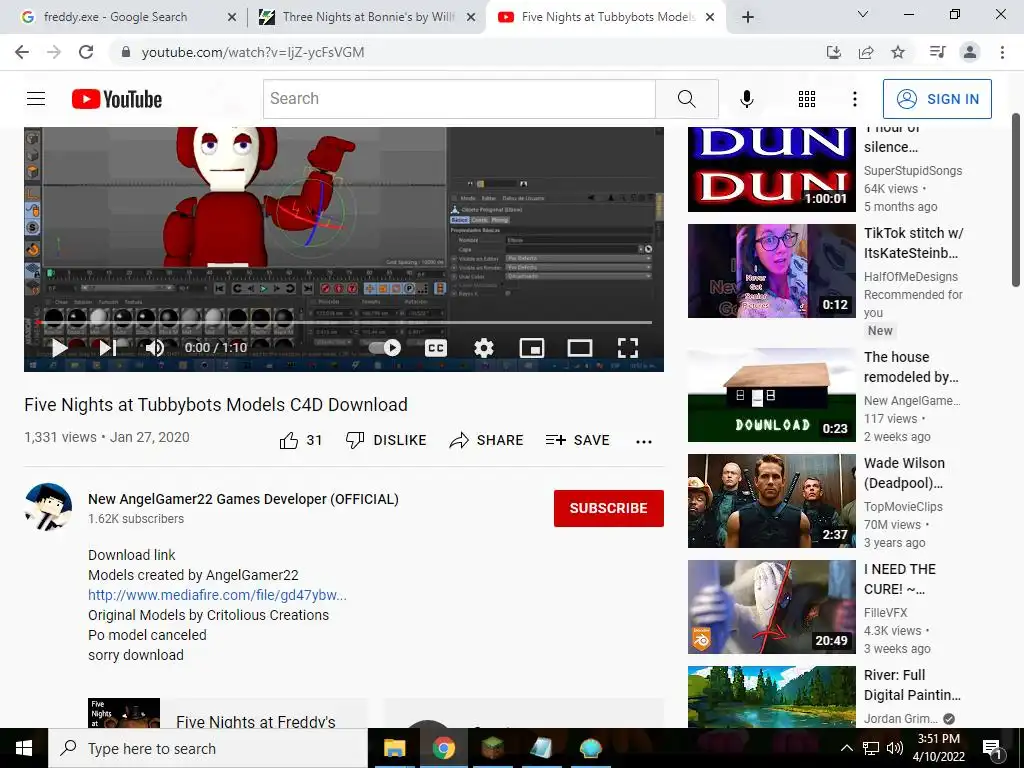Open File Explorer from taskbar
This screenshot has width=1024, height=768.
pos(394,748)
